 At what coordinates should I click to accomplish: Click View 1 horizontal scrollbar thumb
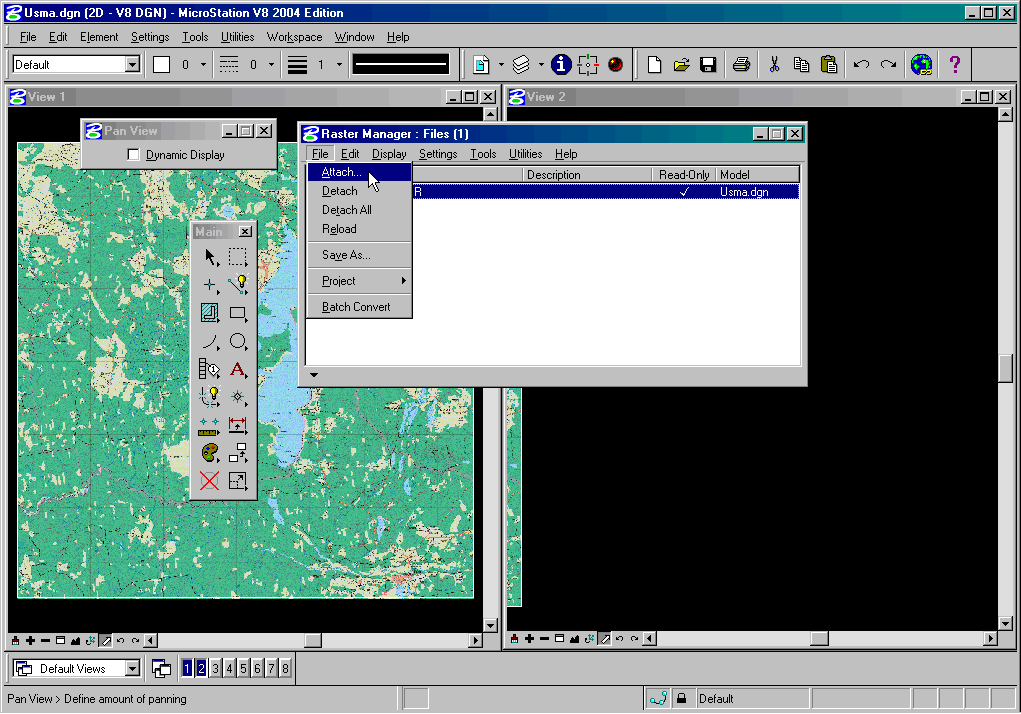(313, 640)
